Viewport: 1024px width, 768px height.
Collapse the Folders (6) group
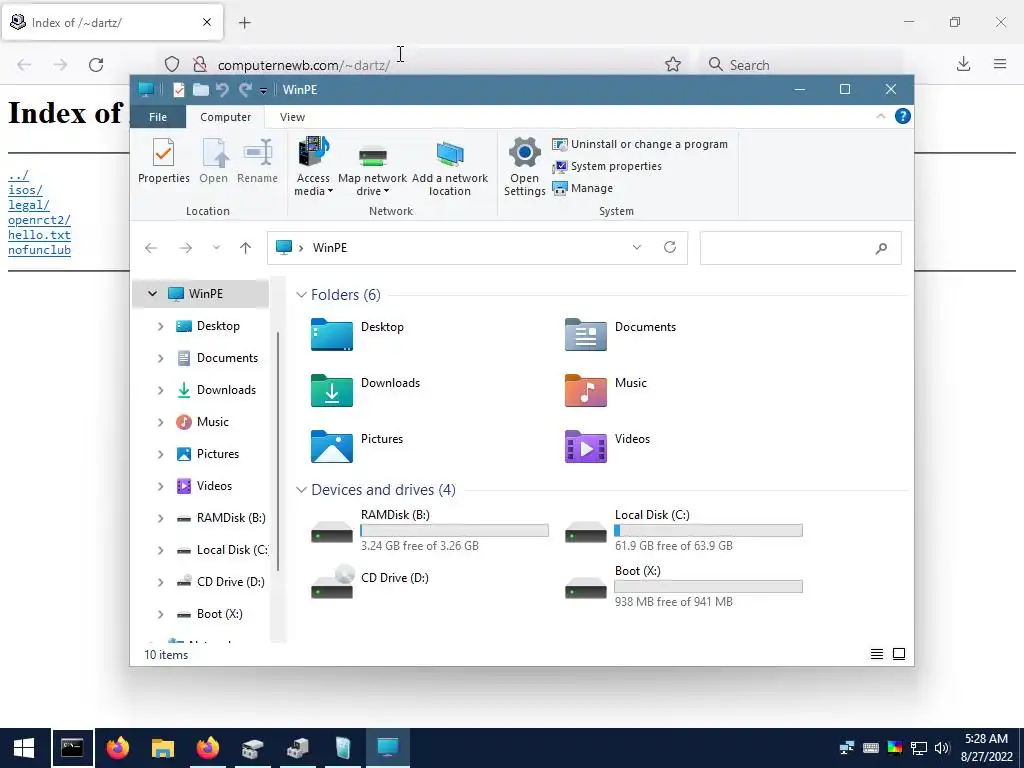[x=301, y=295]
